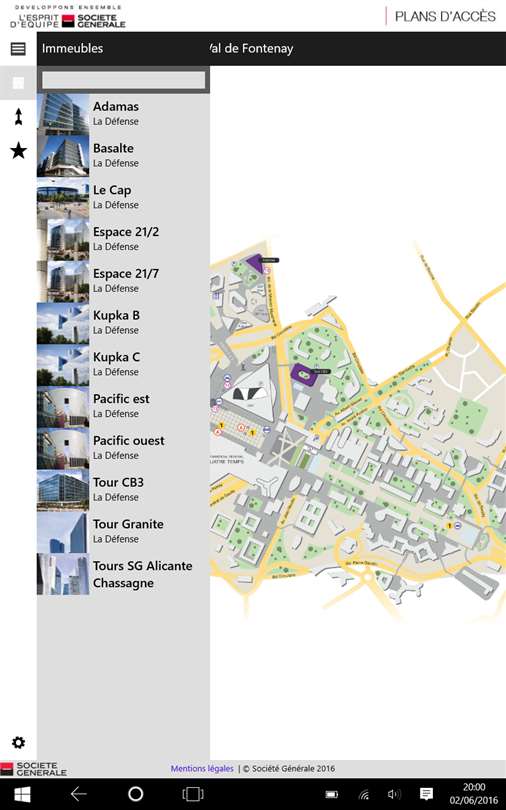Select Espace 21/7 building row
This screenshot has height=810, width=506.
123,282
